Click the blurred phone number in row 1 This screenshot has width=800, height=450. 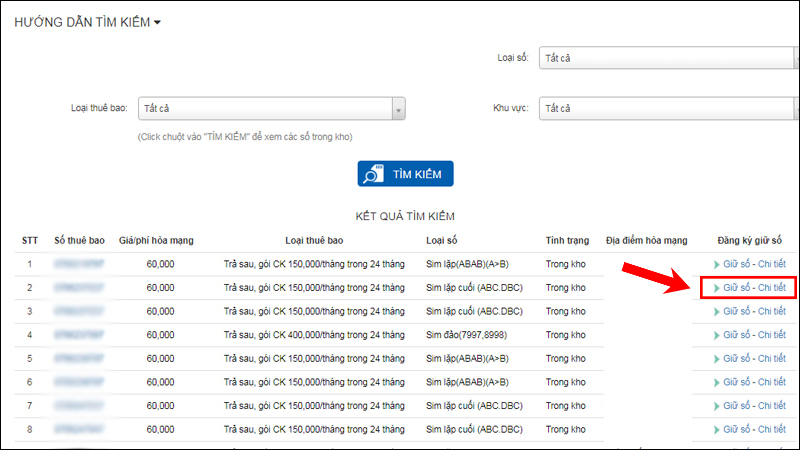coord(79,264)
